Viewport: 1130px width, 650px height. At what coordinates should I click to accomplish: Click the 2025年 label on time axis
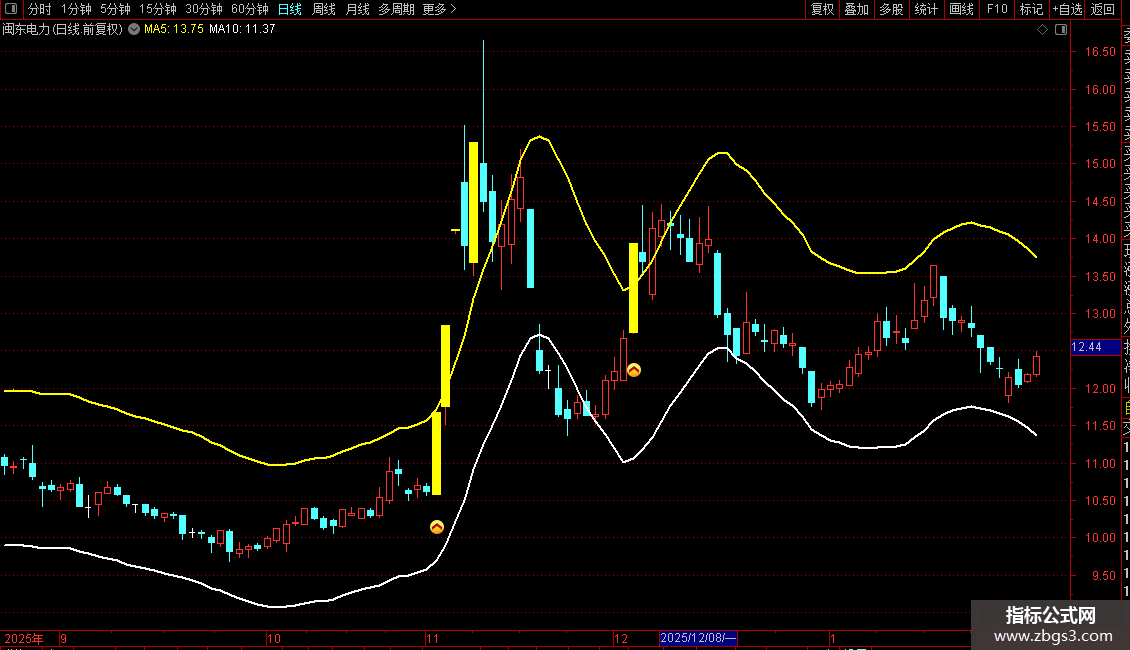24,638
